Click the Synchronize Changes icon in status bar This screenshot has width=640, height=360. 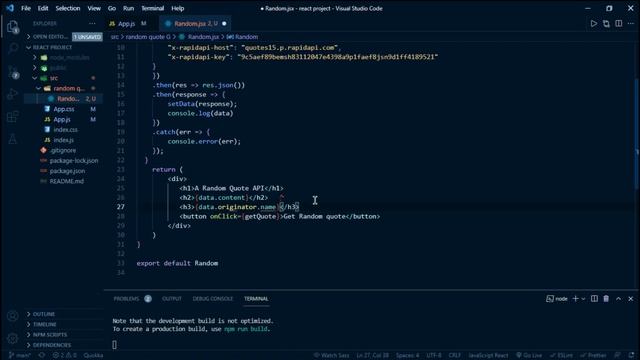(42, 356)
